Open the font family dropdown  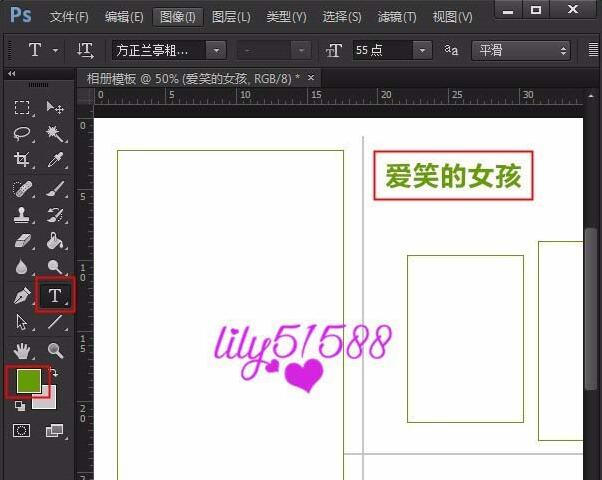pyautogui.click(x=216, y=50)
